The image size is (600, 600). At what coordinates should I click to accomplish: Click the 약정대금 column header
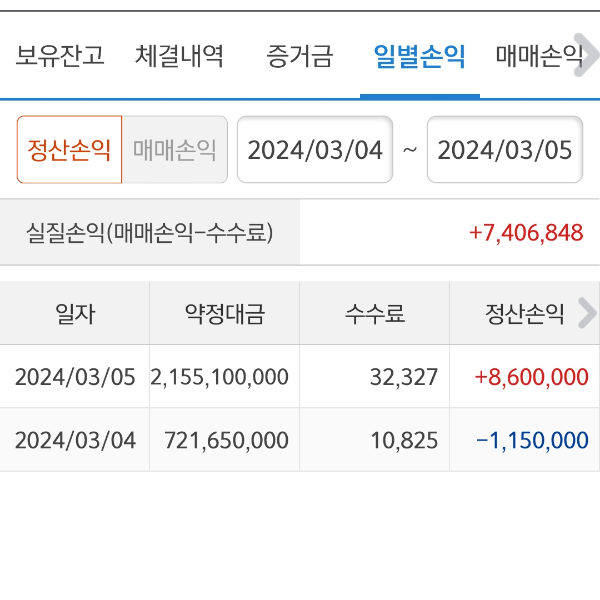pyautogui.click(x=225, y=314)
